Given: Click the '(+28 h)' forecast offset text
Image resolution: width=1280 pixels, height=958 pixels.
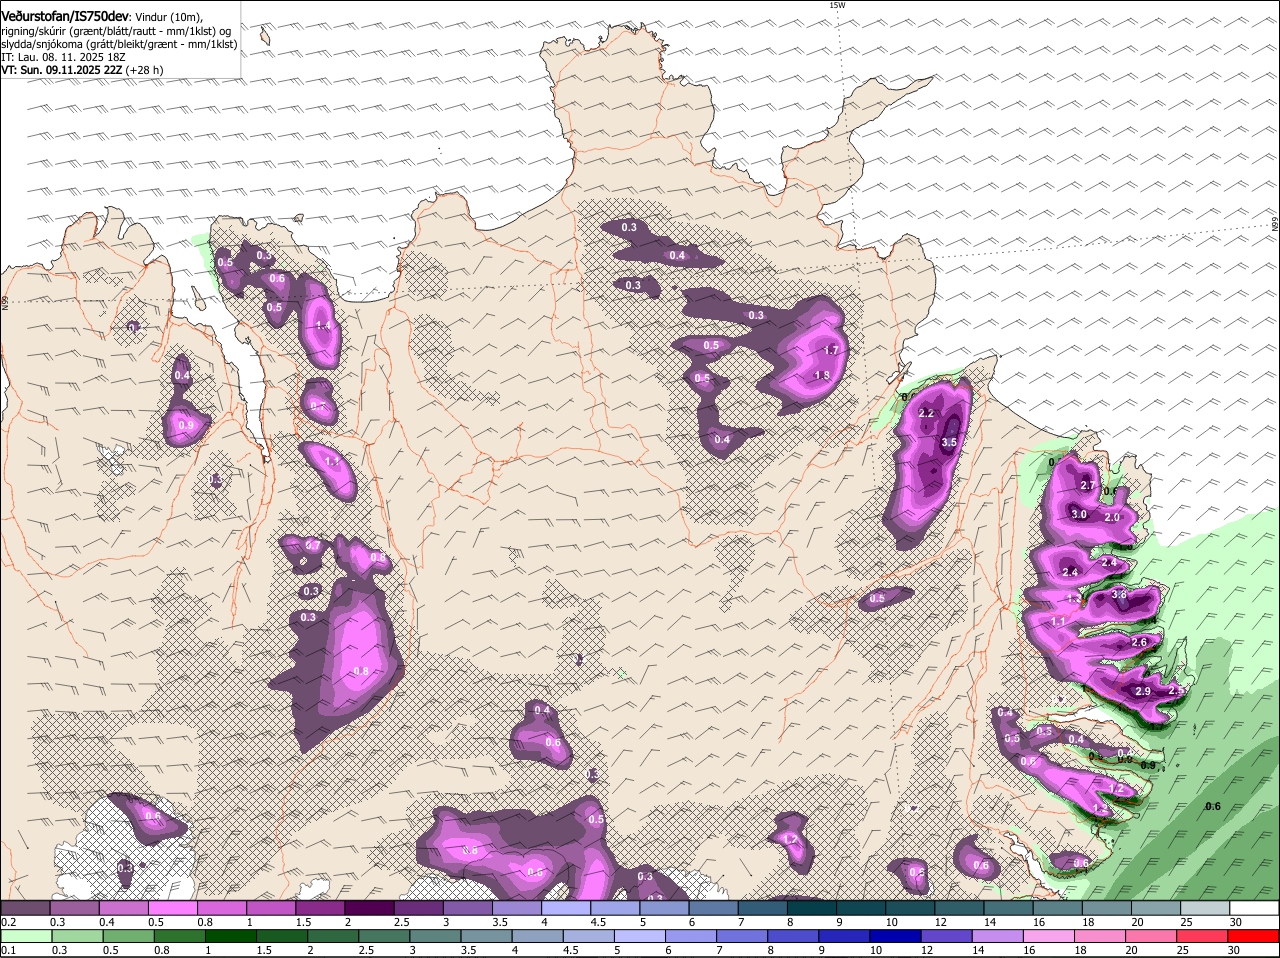Looking at the screenshot, I should tap(145, 70).
